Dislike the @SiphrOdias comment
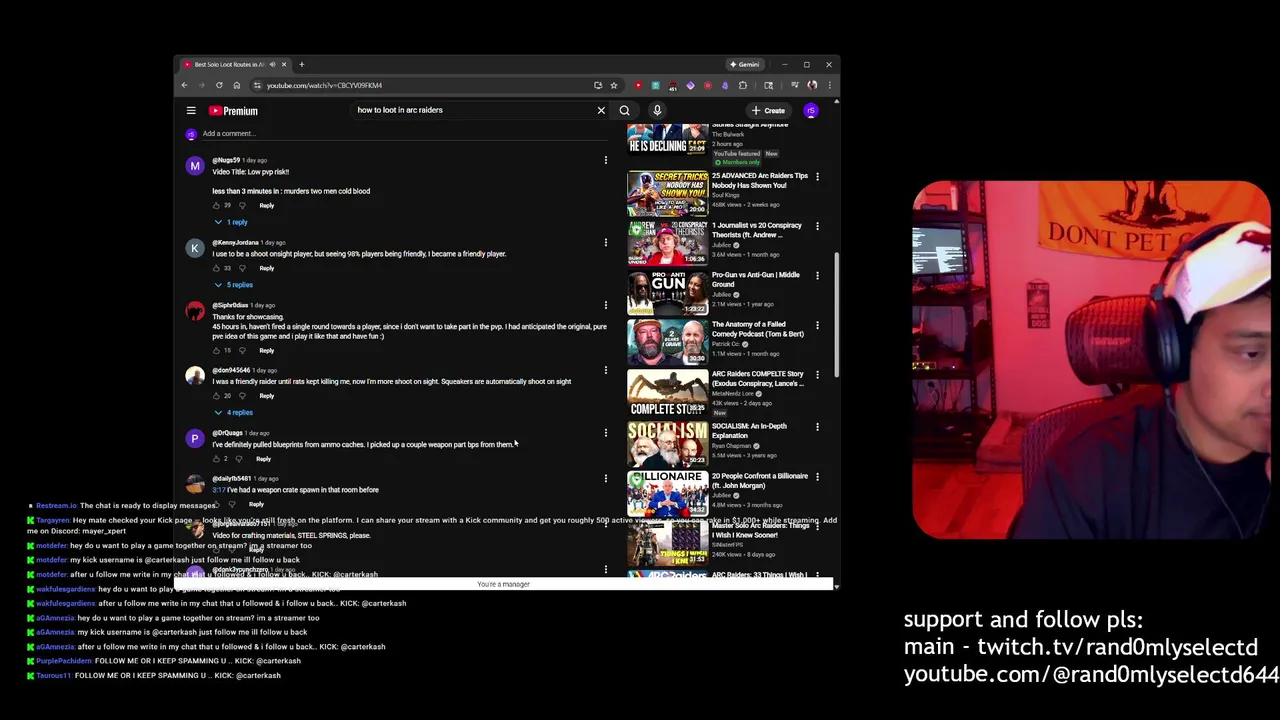Viewport: 1280px width, 720px height. point(242,351)
